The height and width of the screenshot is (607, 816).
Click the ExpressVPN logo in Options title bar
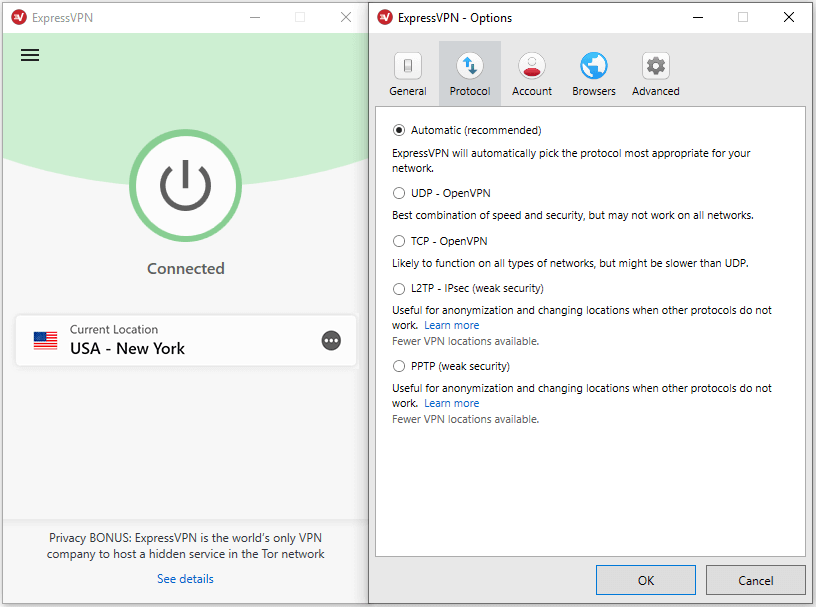click(385, 18)
